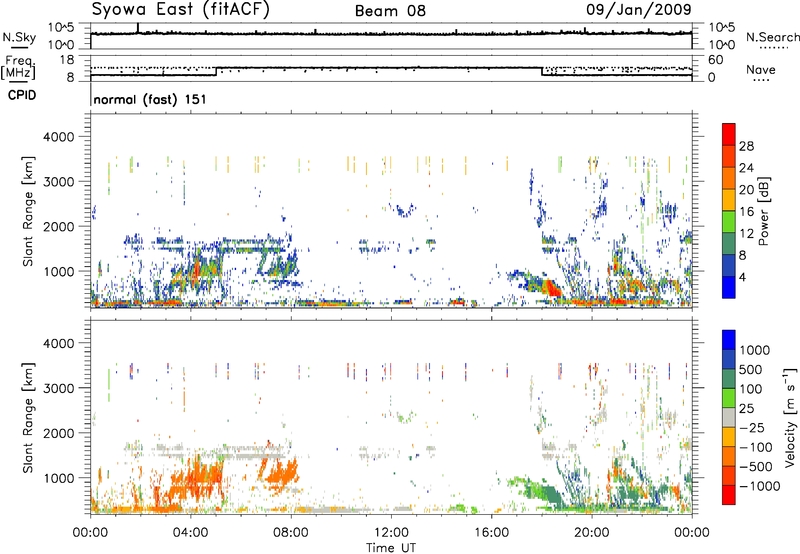
Task: Click "Slant Range [km]" label of the power panel
Action: [x=28, y=211]
